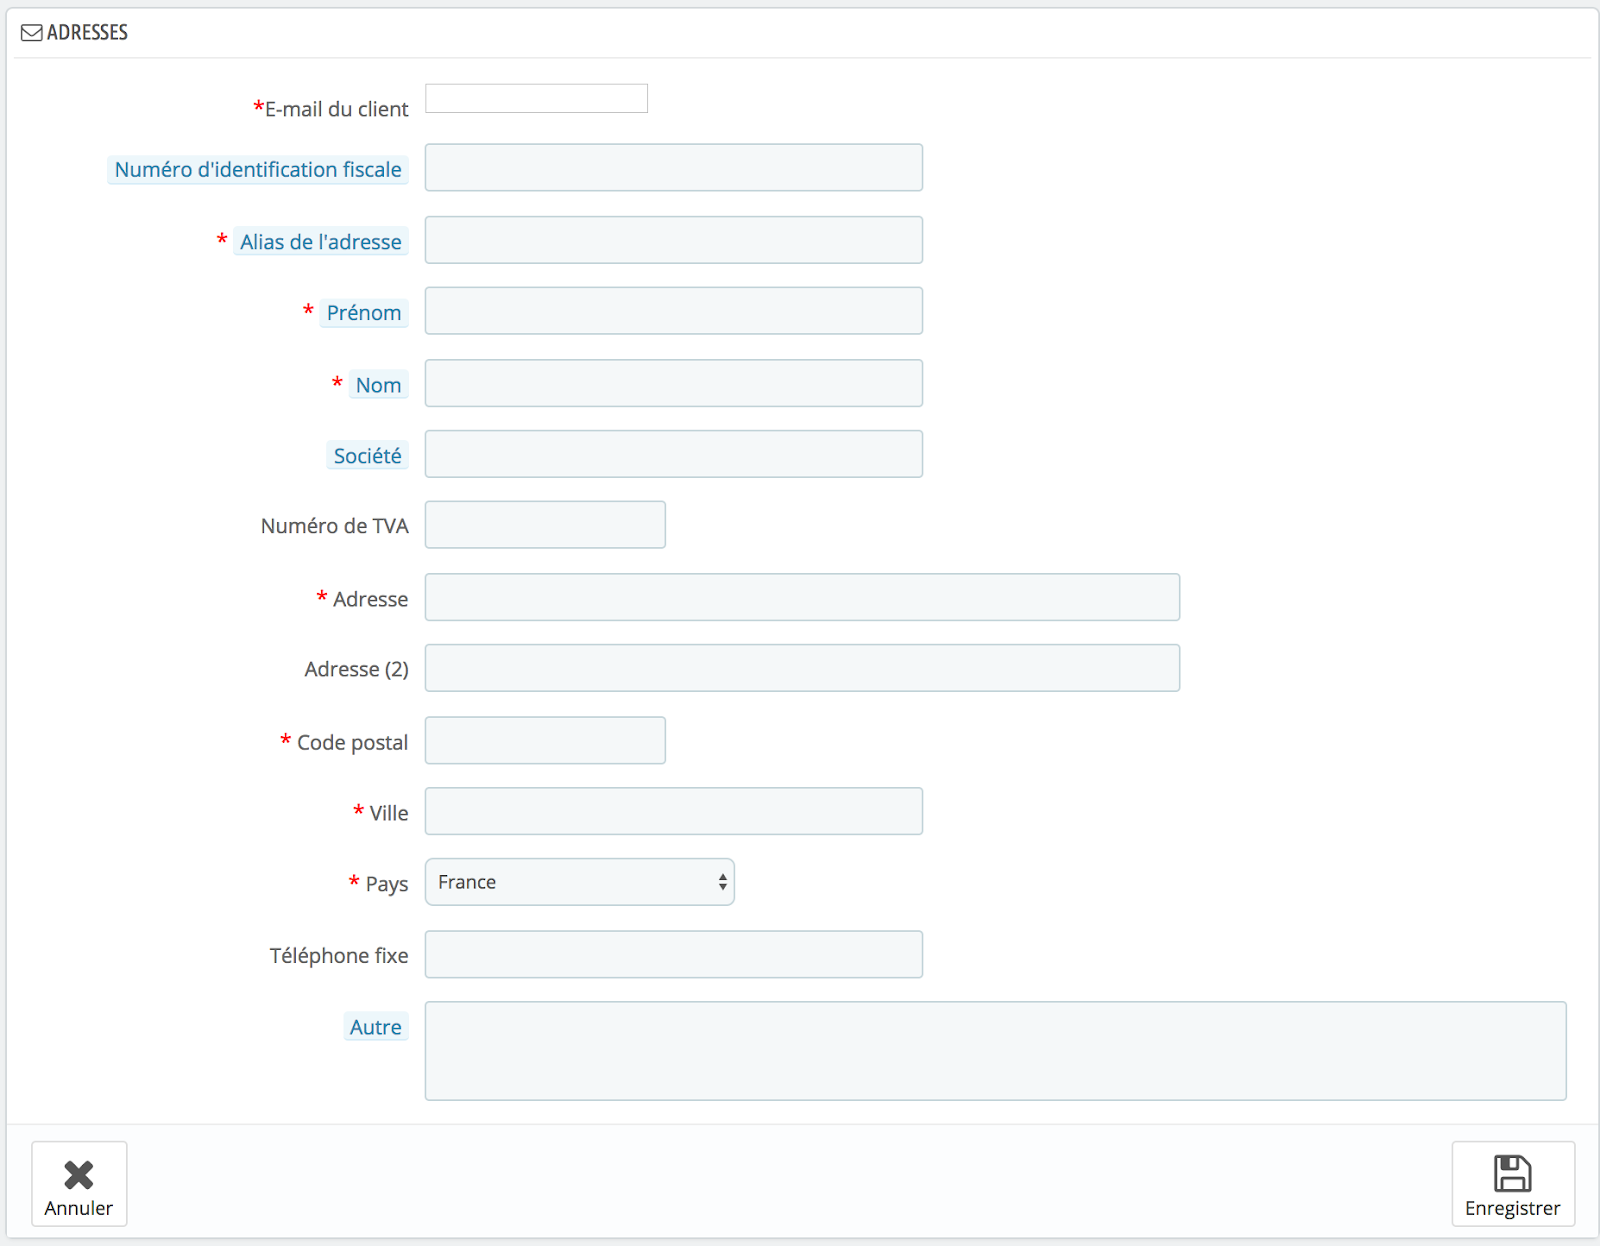Screen dimensions: 1600x1246
Task: Click the Numéro d'identification fiscale label
Action: (x=258, y=170)
